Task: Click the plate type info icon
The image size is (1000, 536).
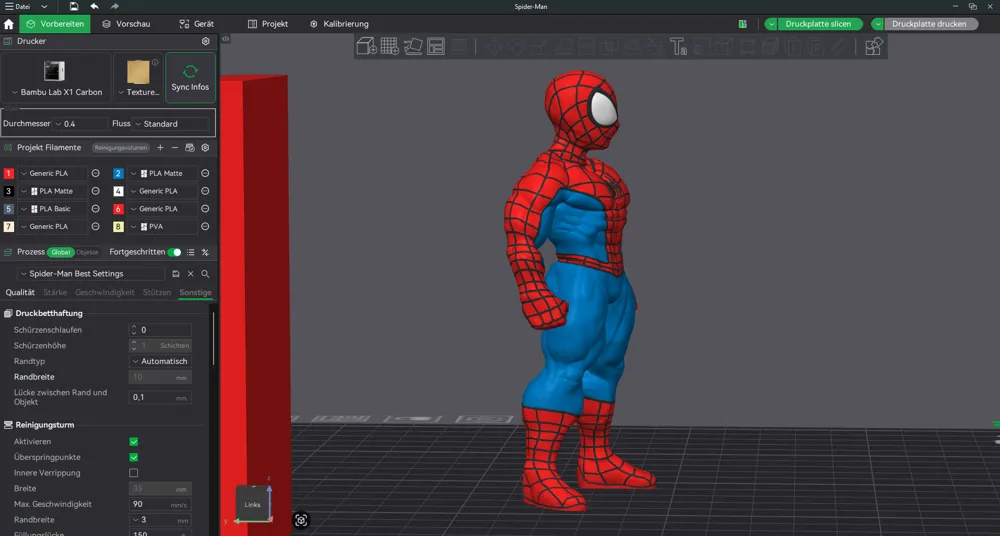Action: click(155, 63)
